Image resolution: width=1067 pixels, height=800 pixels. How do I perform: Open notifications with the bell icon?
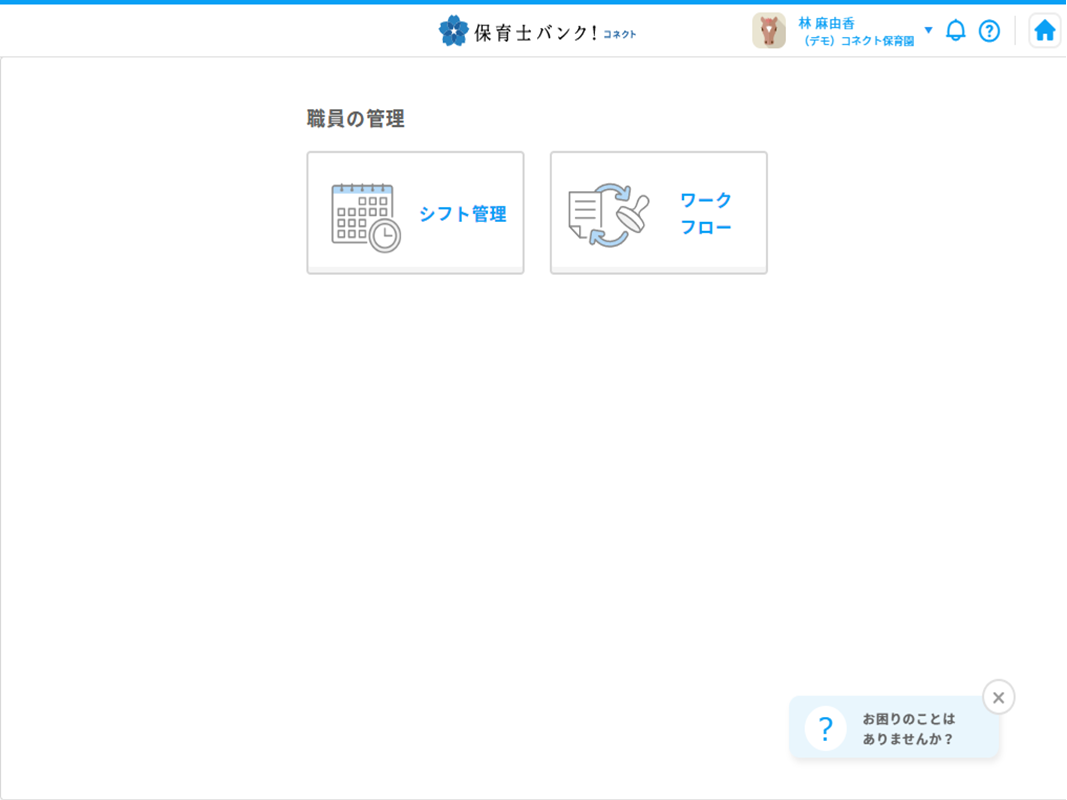[956, 31]
